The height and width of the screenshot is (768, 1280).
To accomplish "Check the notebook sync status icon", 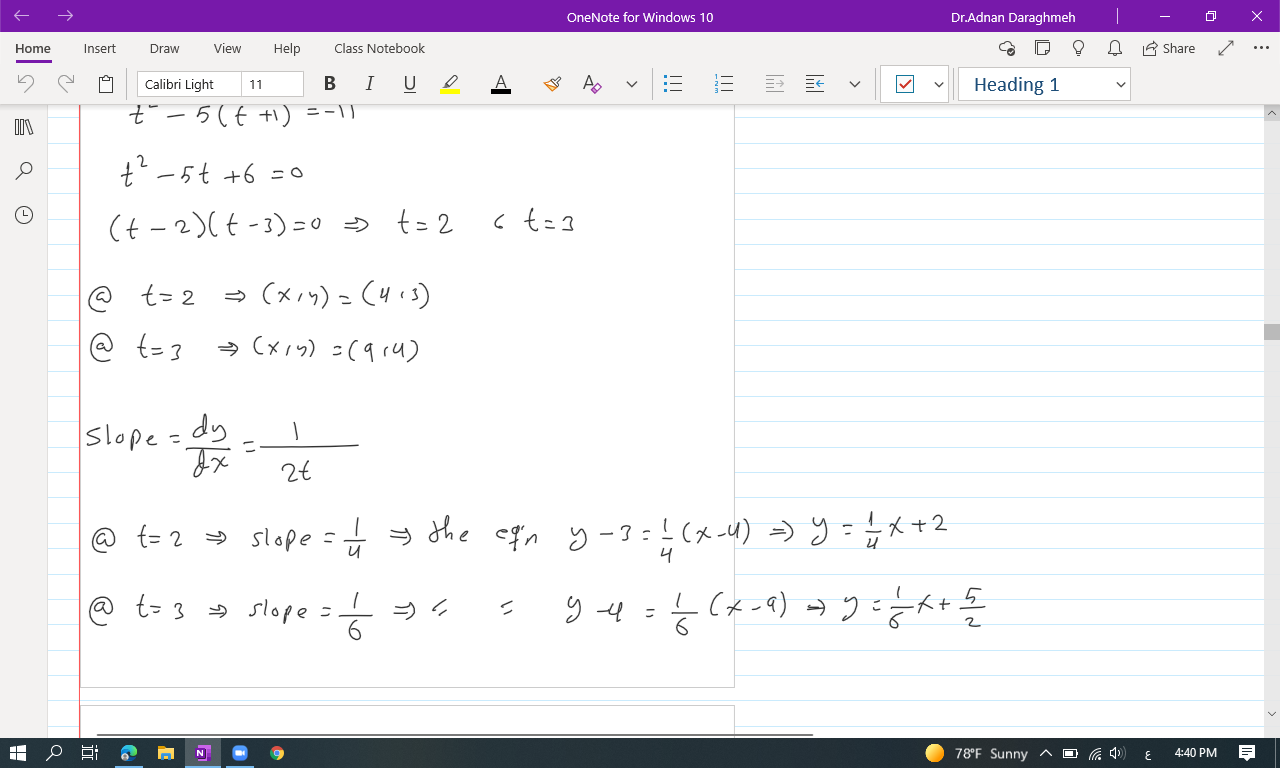I will [x=1007, y=48].
